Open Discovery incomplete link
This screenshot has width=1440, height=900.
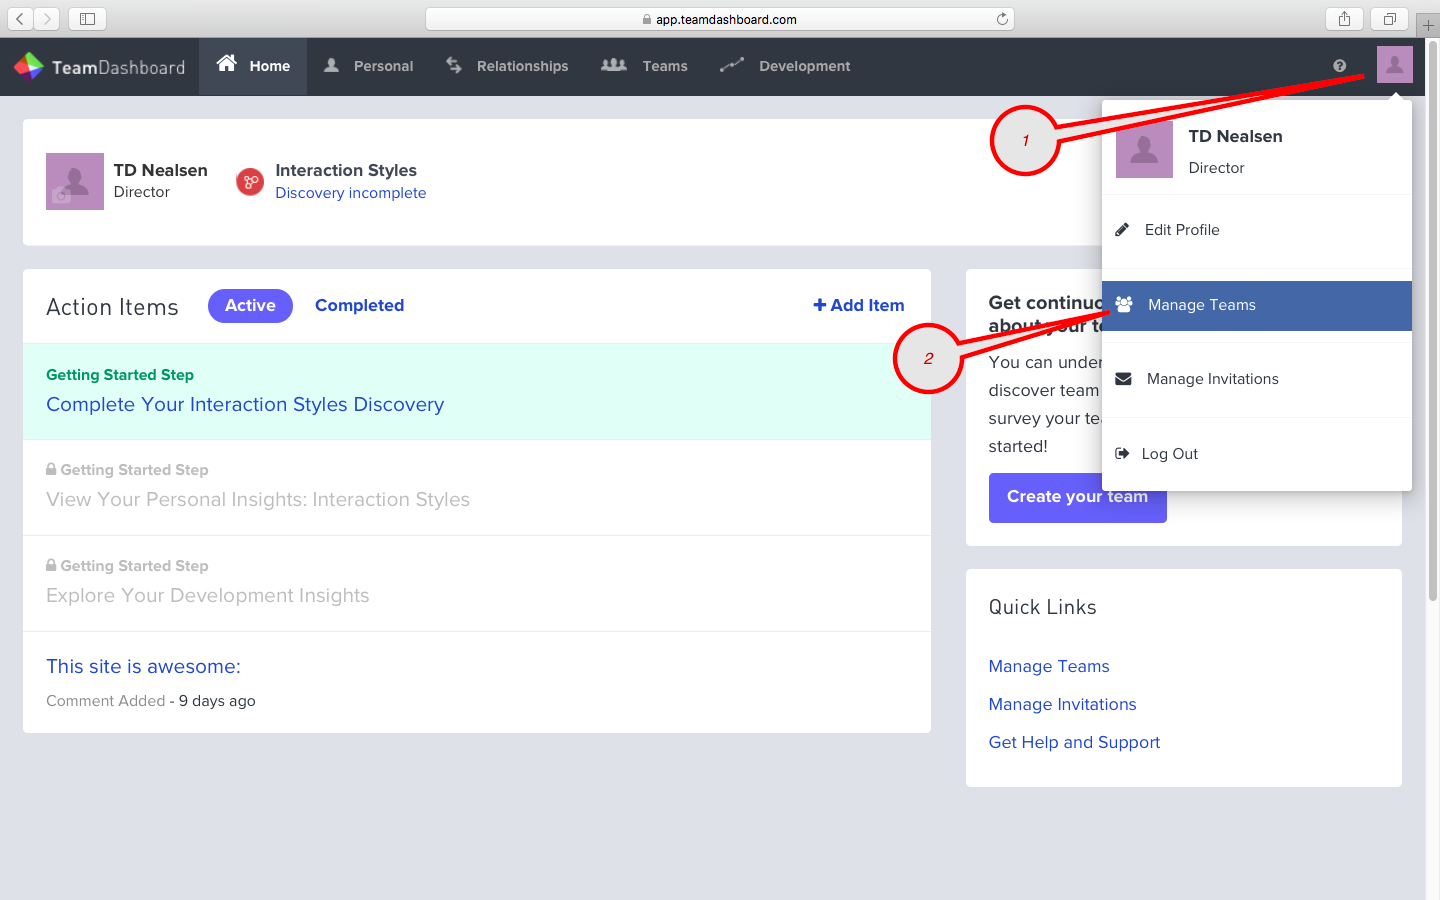(x=351, y=193)
